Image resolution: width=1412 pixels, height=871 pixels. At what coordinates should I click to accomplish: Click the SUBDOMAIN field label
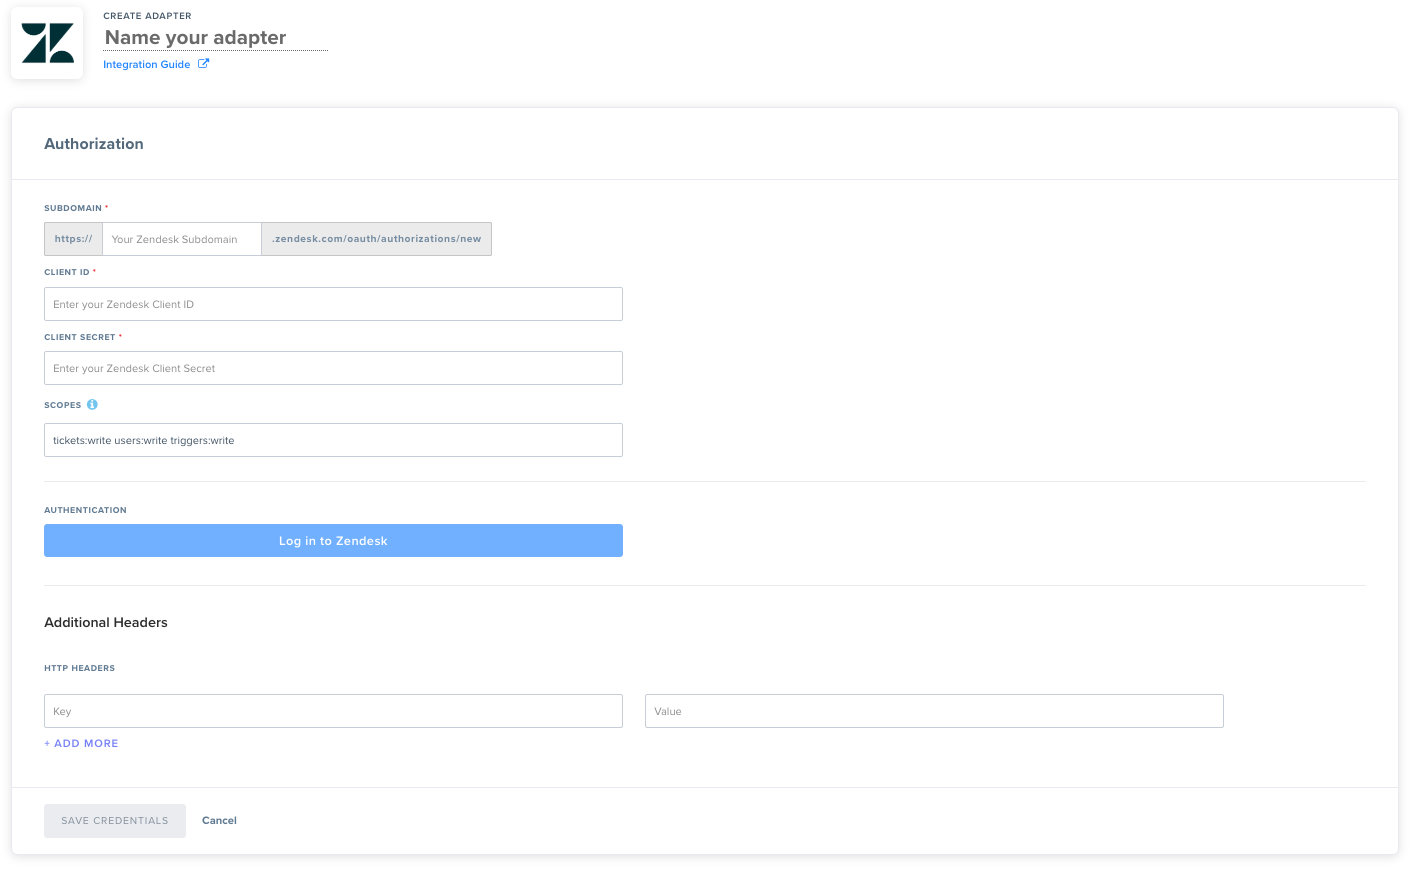[x=73, y=208]
